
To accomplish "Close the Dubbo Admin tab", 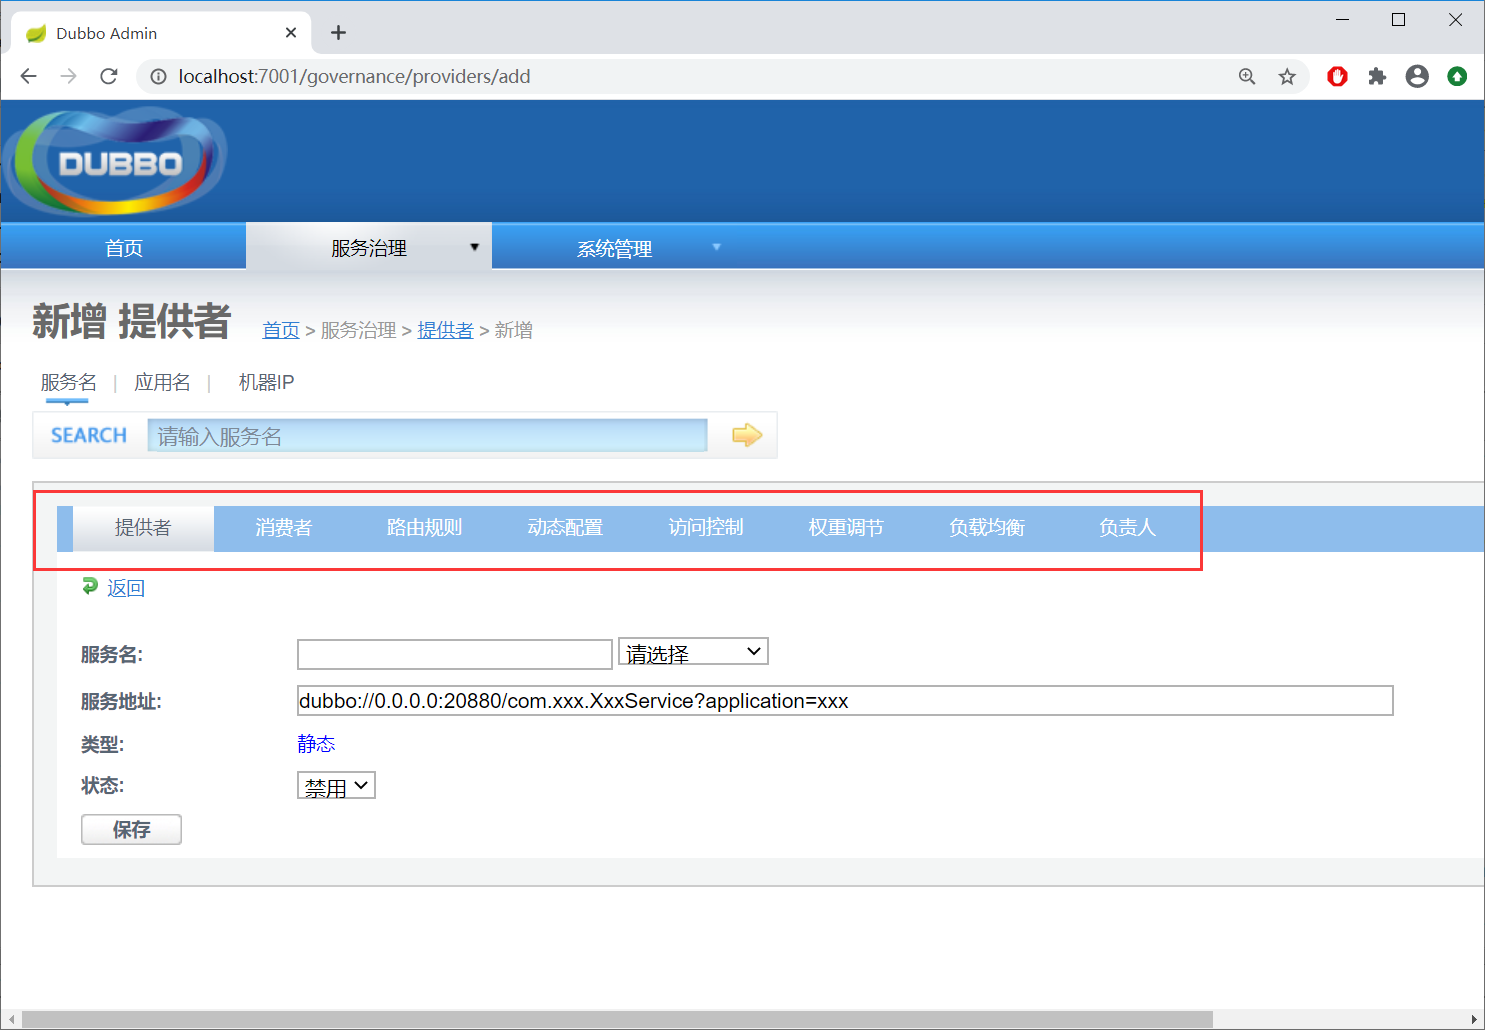I will click(291, 33).
